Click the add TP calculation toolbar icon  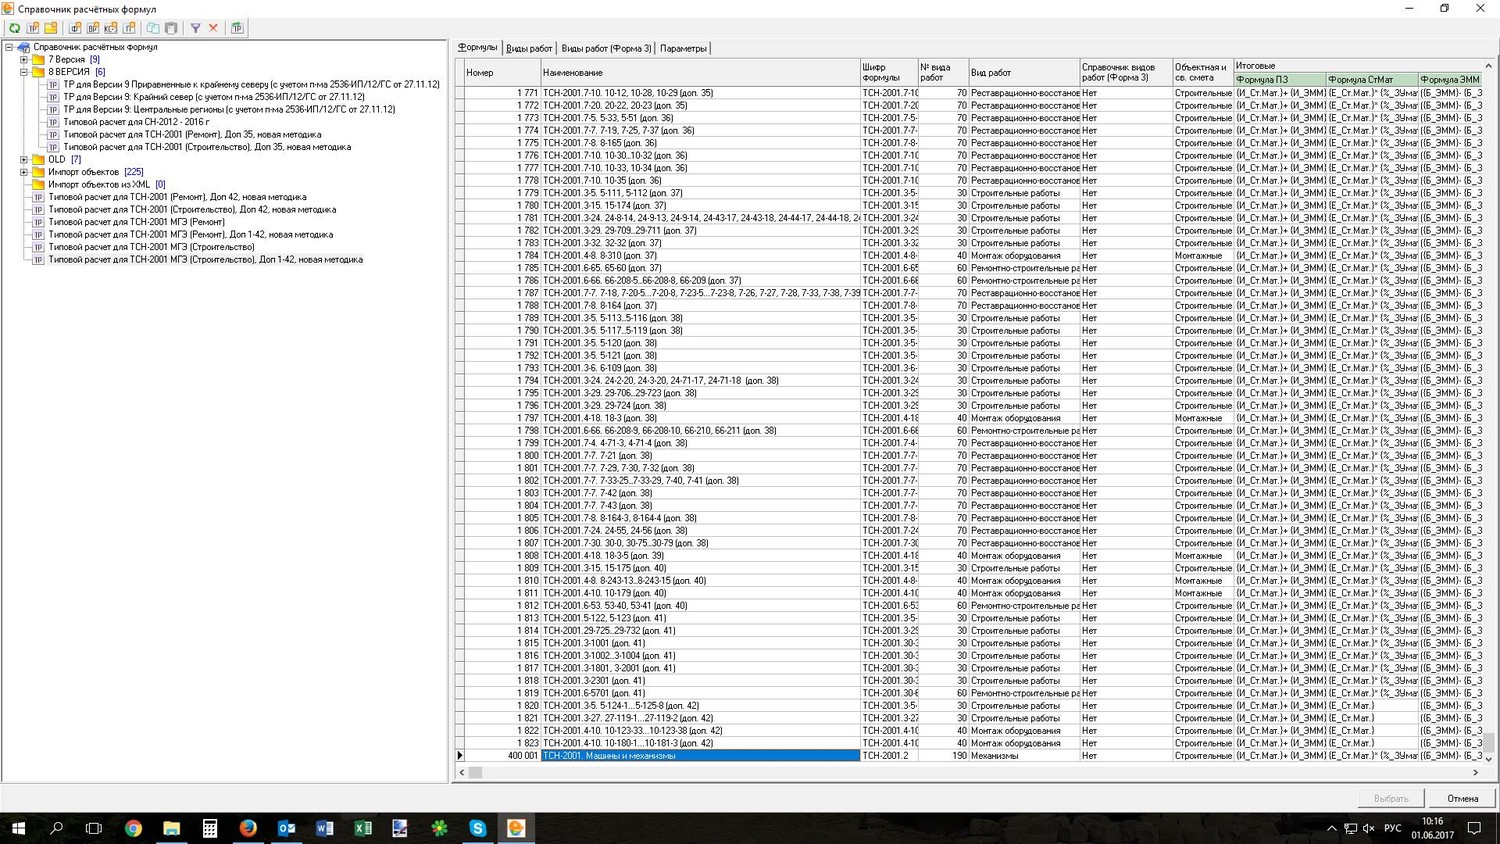33,28
